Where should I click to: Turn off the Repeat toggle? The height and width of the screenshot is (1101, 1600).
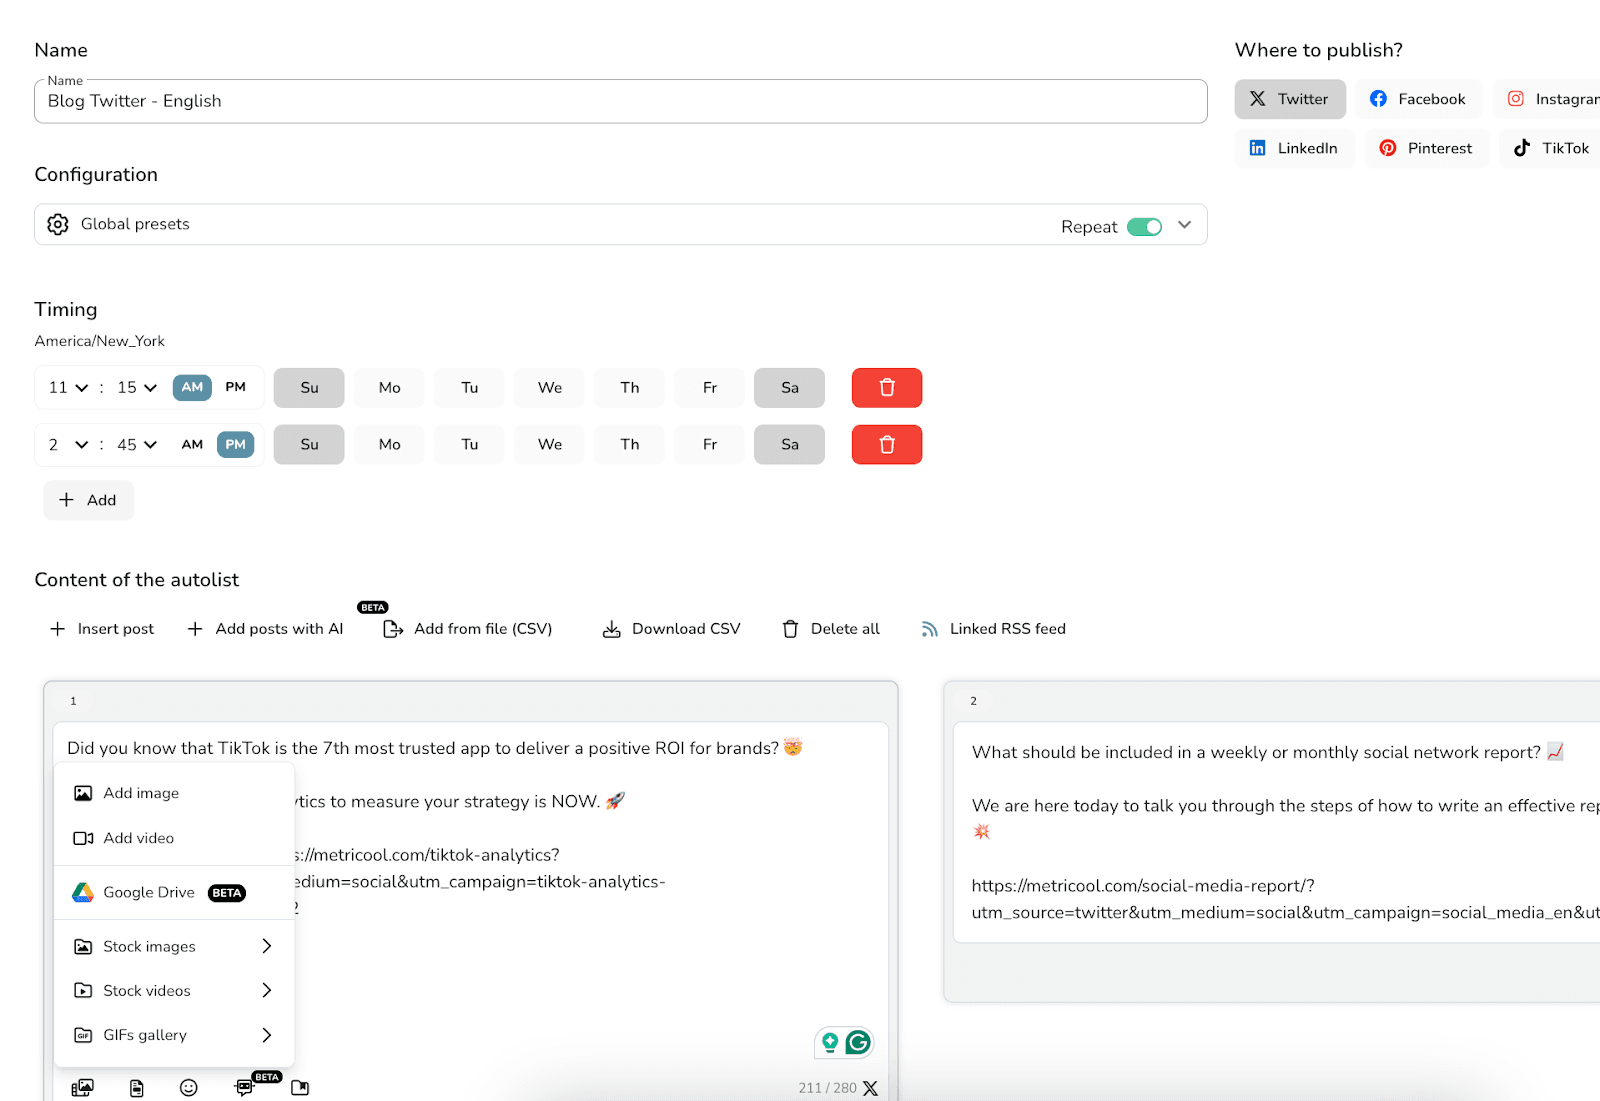pyautogui.click(x=1145, y=226)
